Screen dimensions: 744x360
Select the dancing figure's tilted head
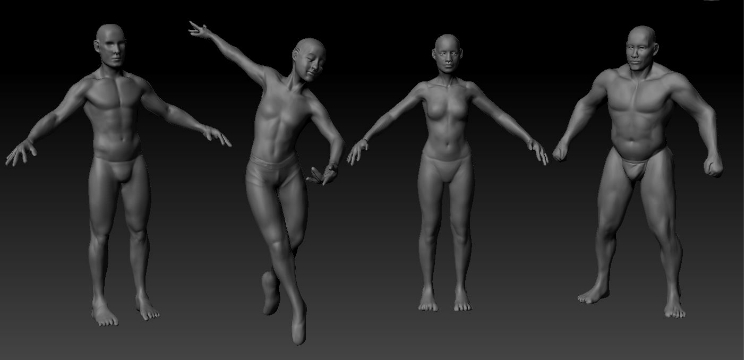[x=309, y=60]
